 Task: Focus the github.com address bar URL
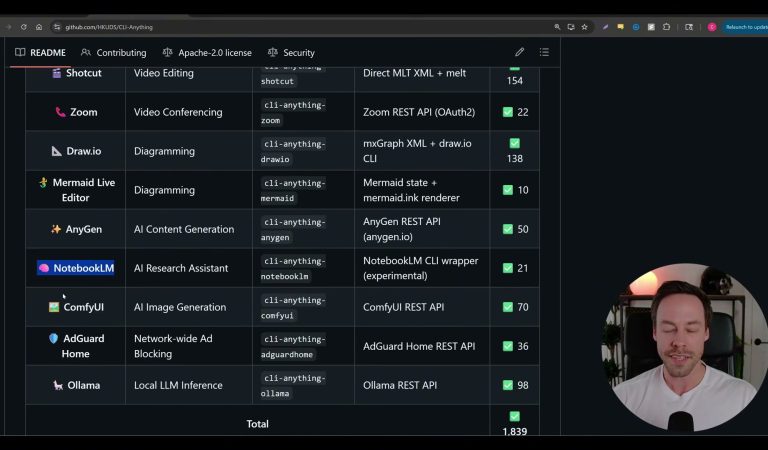109,27
